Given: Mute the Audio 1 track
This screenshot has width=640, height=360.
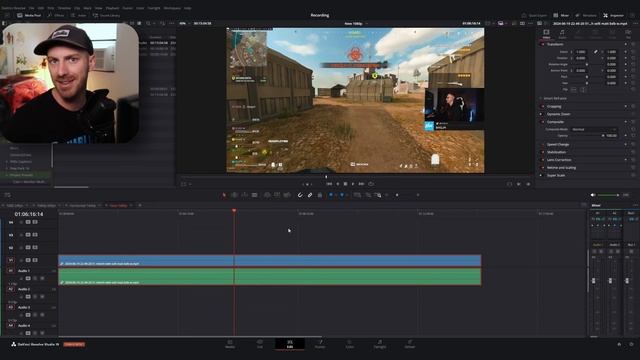Looking at the screenshot, I should (x=42, y=278).
